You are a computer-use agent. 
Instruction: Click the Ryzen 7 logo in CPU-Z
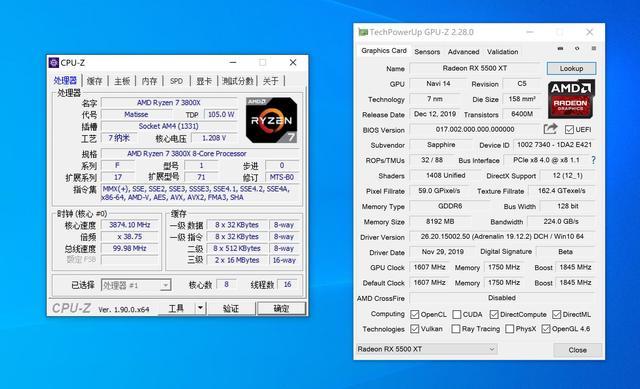click(x=271, y=120)
